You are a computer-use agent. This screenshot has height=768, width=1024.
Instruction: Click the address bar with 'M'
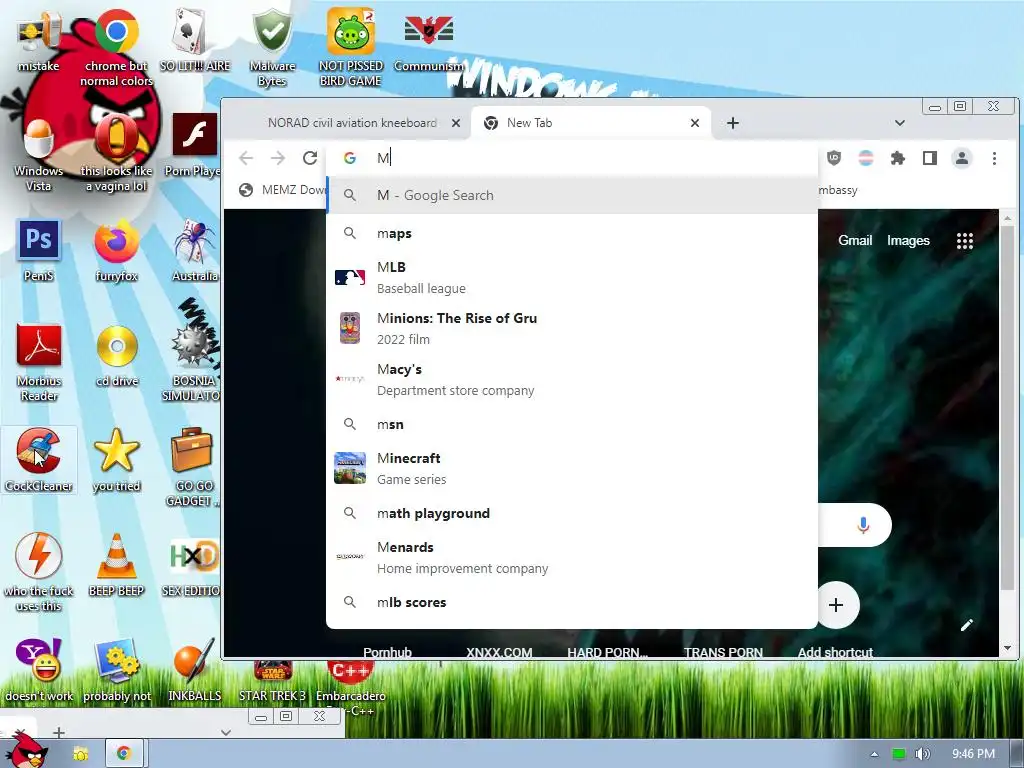click(x=571, y=158)
